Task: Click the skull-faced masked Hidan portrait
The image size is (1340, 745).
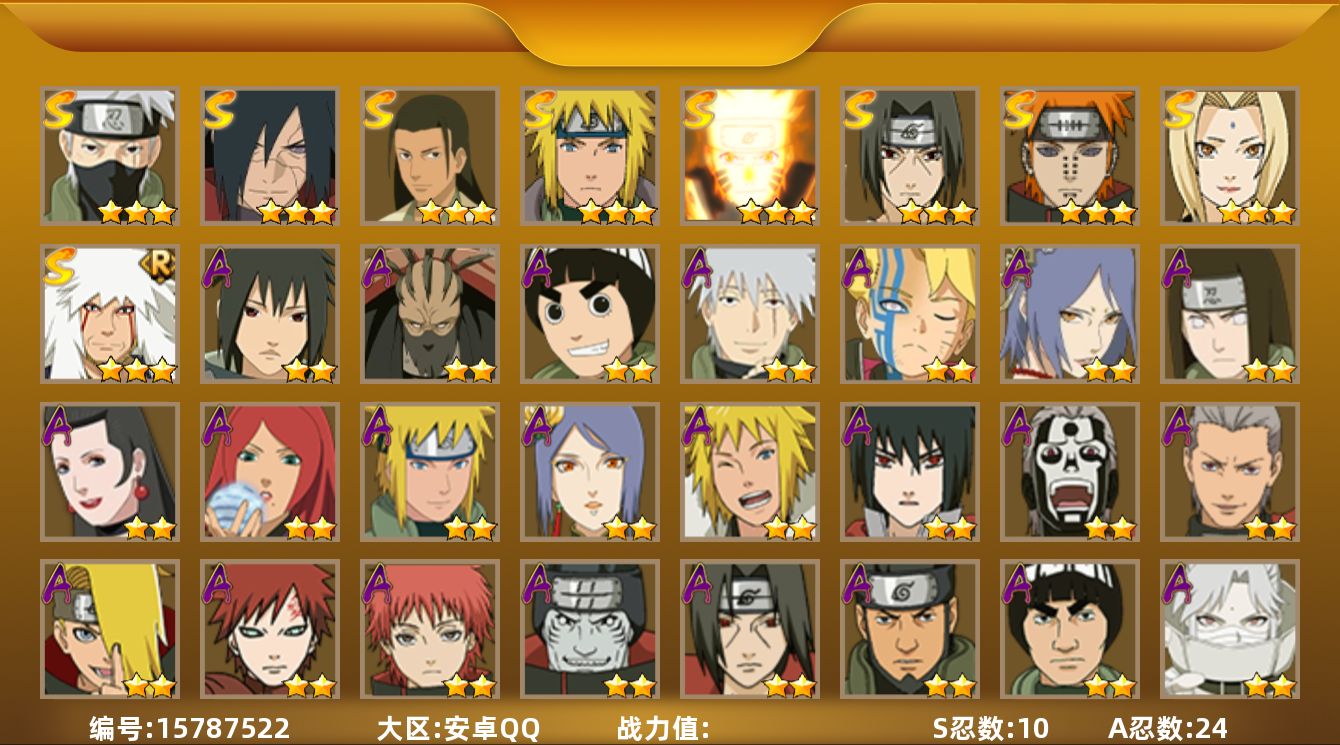Action: point(1070,472)
